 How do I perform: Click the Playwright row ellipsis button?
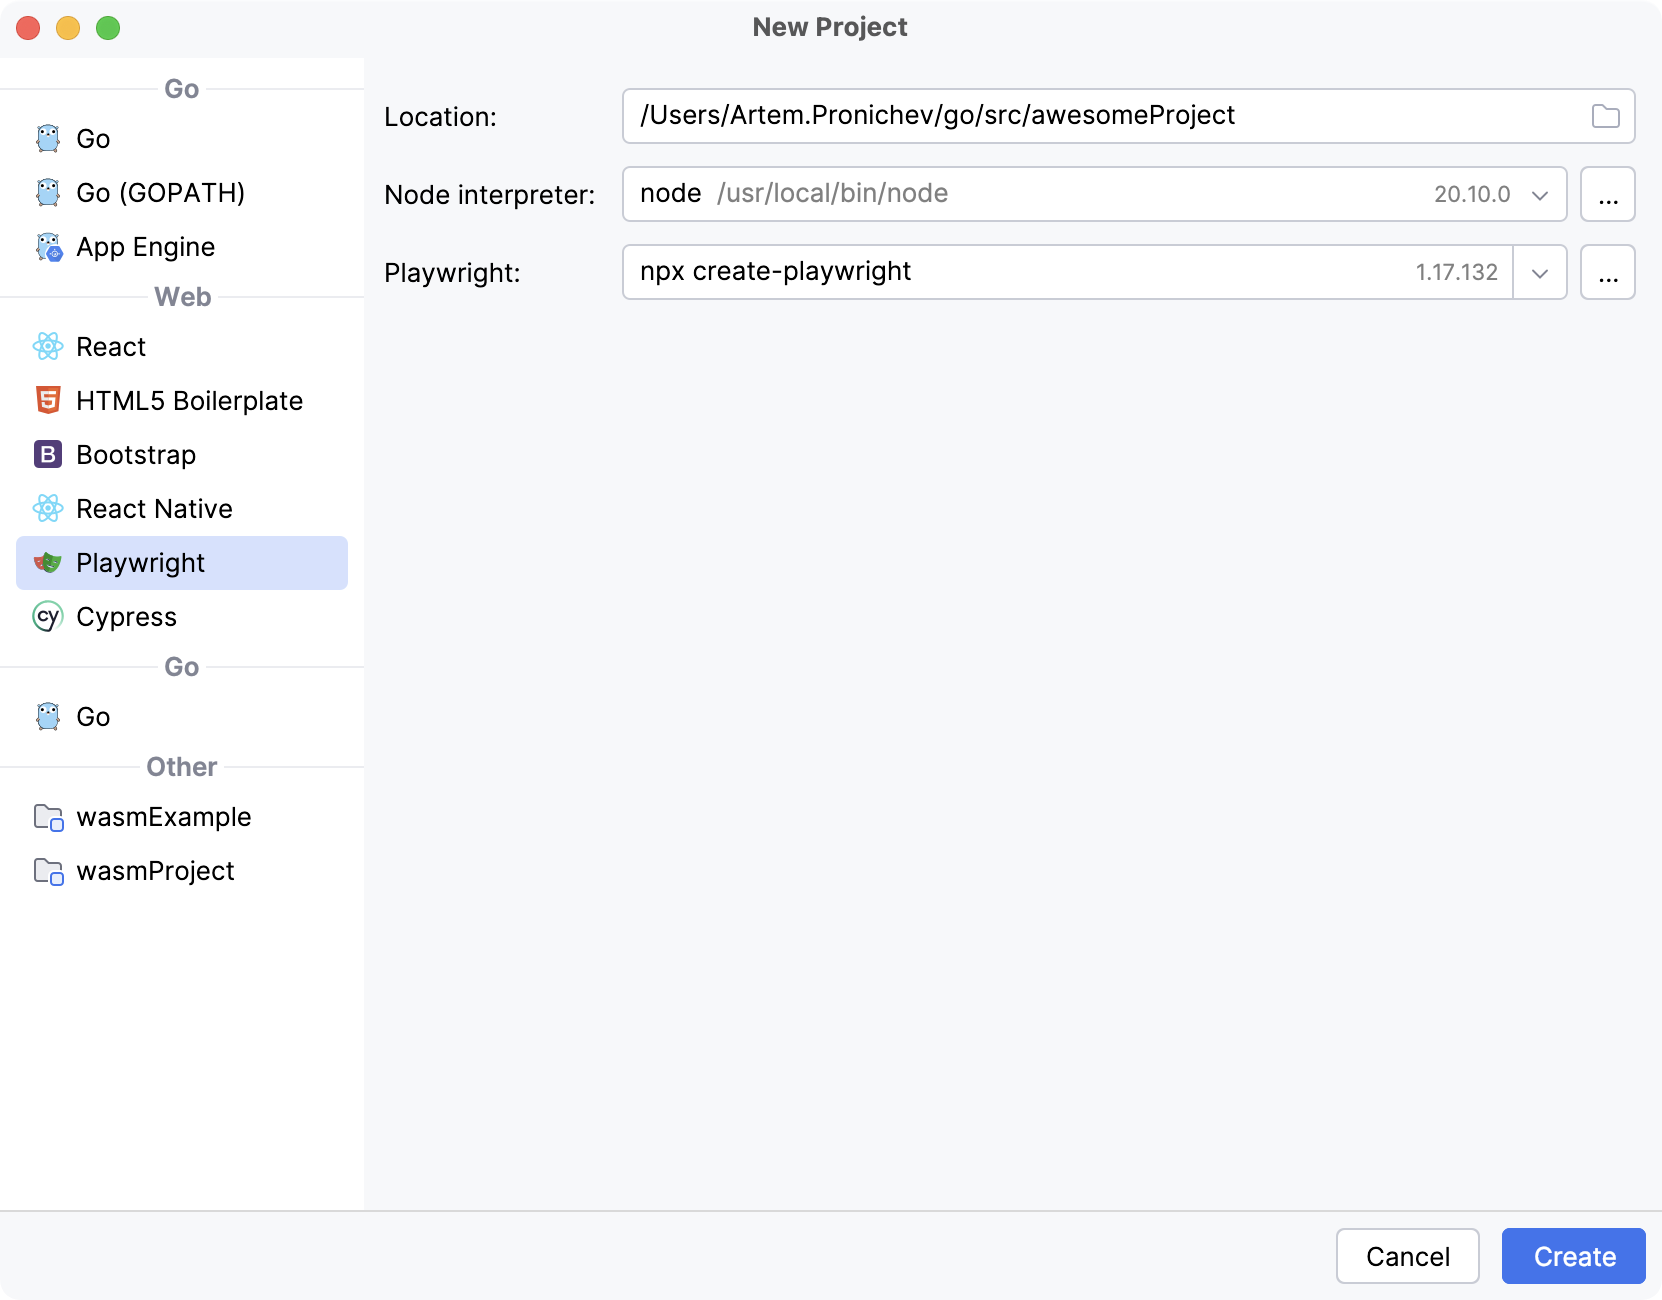tap(1607, 273)
